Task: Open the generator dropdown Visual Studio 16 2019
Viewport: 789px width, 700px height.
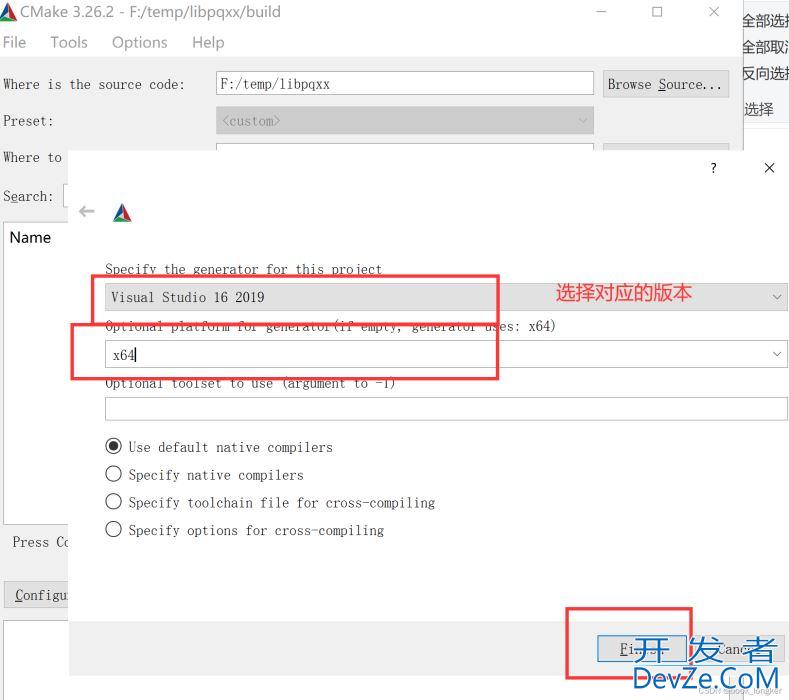Action: click(x=446, y=297)
